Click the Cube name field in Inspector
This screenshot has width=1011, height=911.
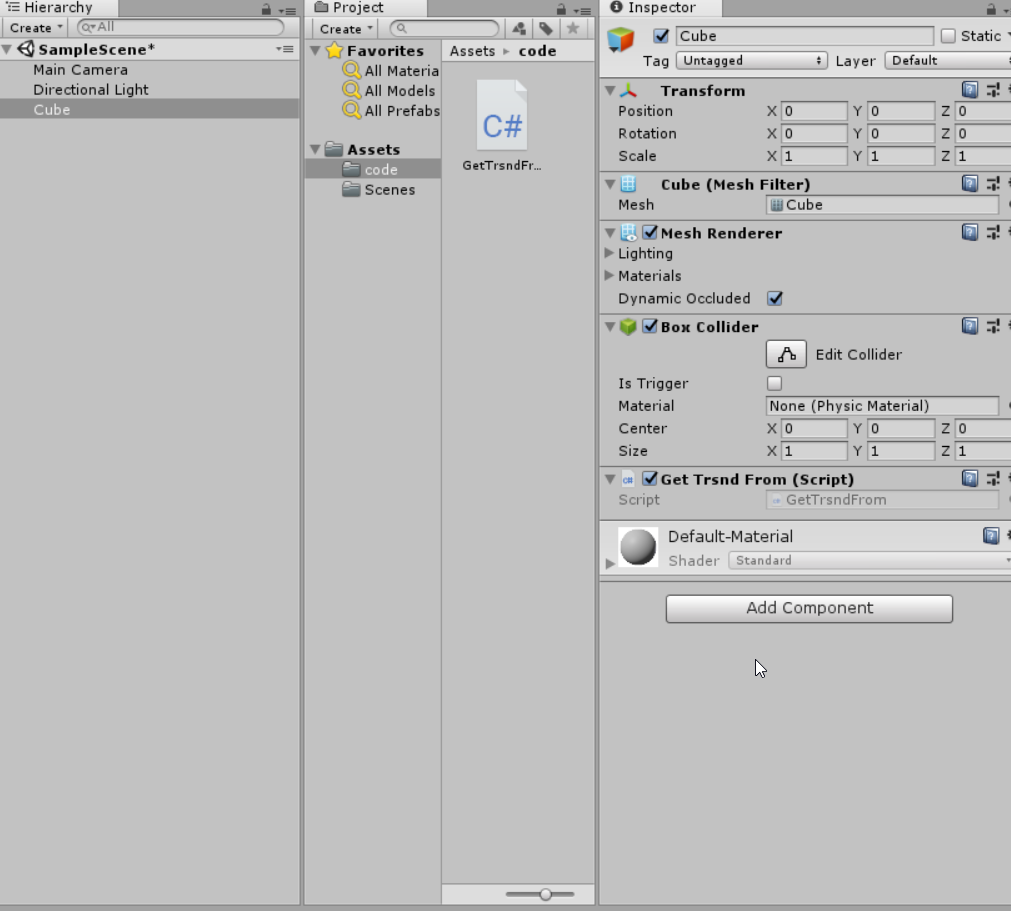pos(805,36)
